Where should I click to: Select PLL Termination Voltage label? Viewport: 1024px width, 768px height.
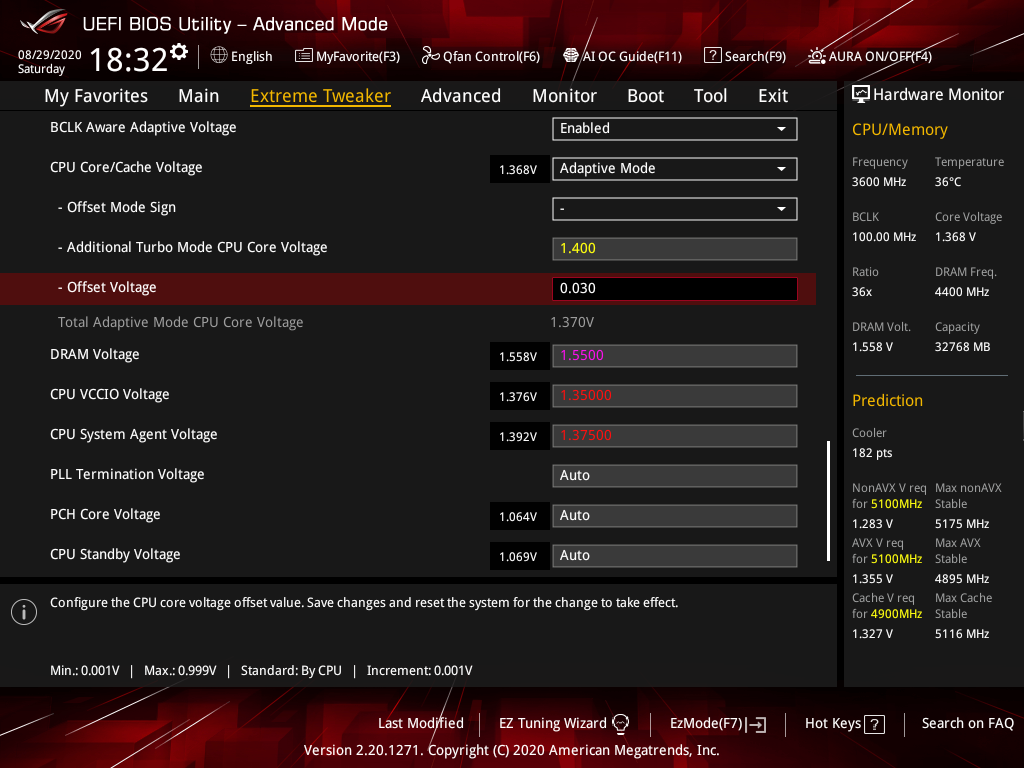(x=127, y=474)
